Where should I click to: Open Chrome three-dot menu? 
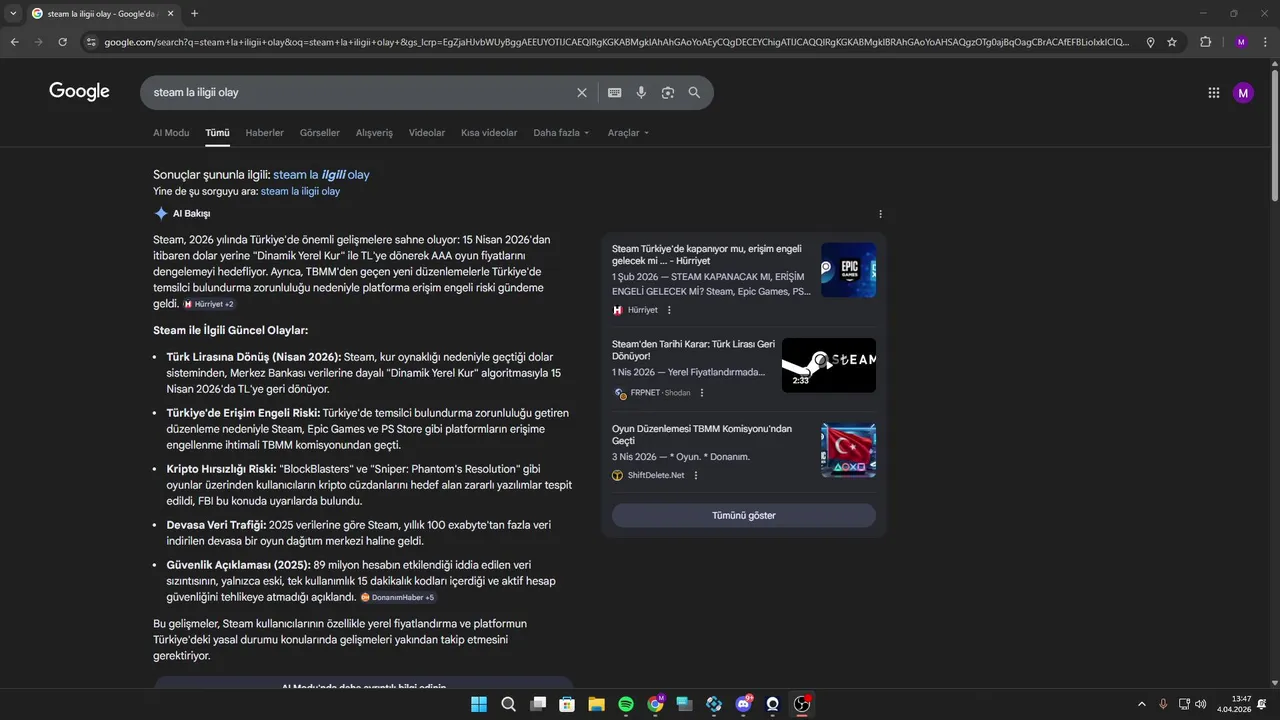click(x=1266, y=42)
